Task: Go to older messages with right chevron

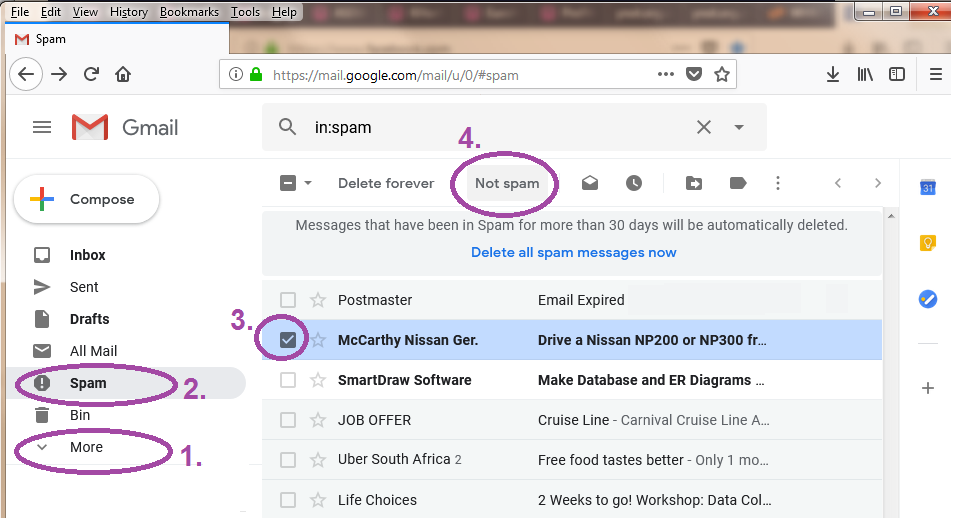Action: coord(878,183)
